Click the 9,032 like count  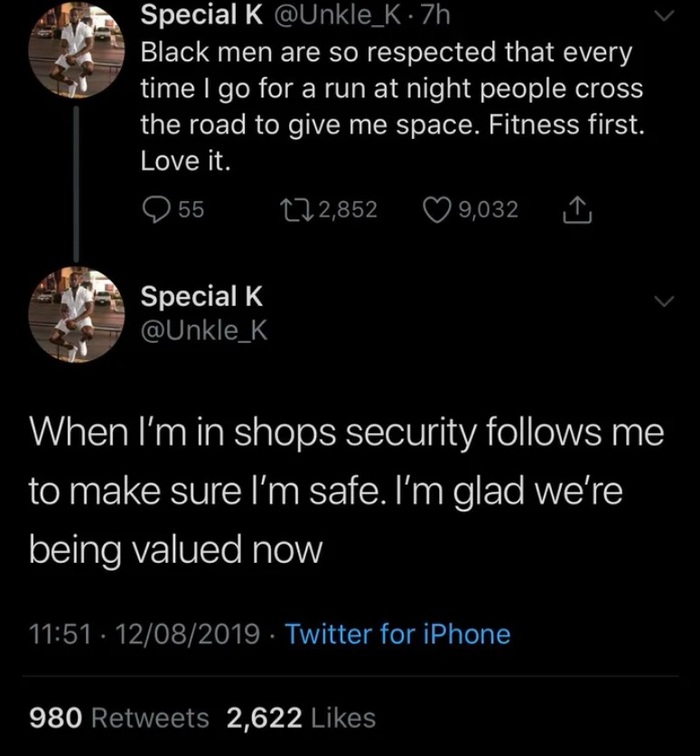pos(488,210)
